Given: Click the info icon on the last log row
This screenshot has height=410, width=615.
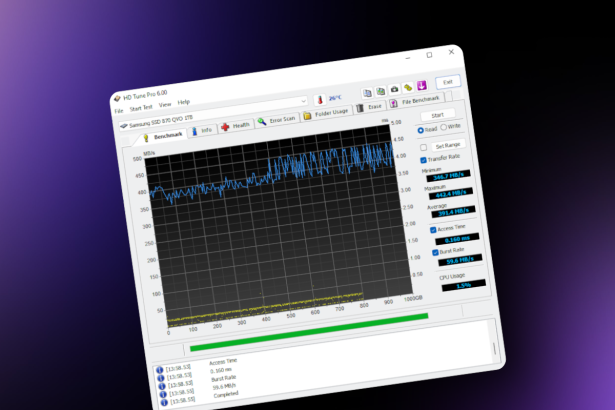Looking at the screenshot, I should [x=164, y=402].
